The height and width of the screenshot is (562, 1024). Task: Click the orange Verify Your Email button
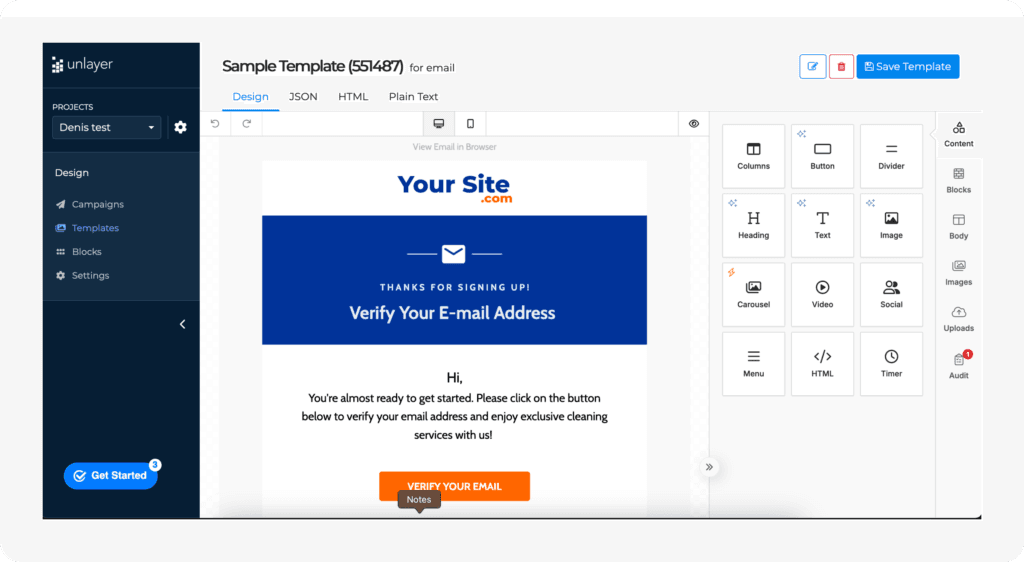tap(454, 486)
